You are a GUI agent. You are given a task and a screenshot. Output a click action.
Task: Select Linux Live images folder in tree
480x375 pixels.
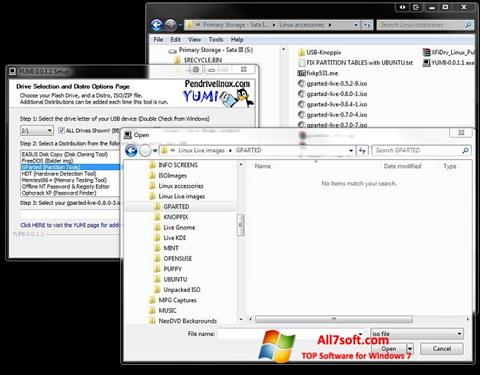tap(177, 196)
